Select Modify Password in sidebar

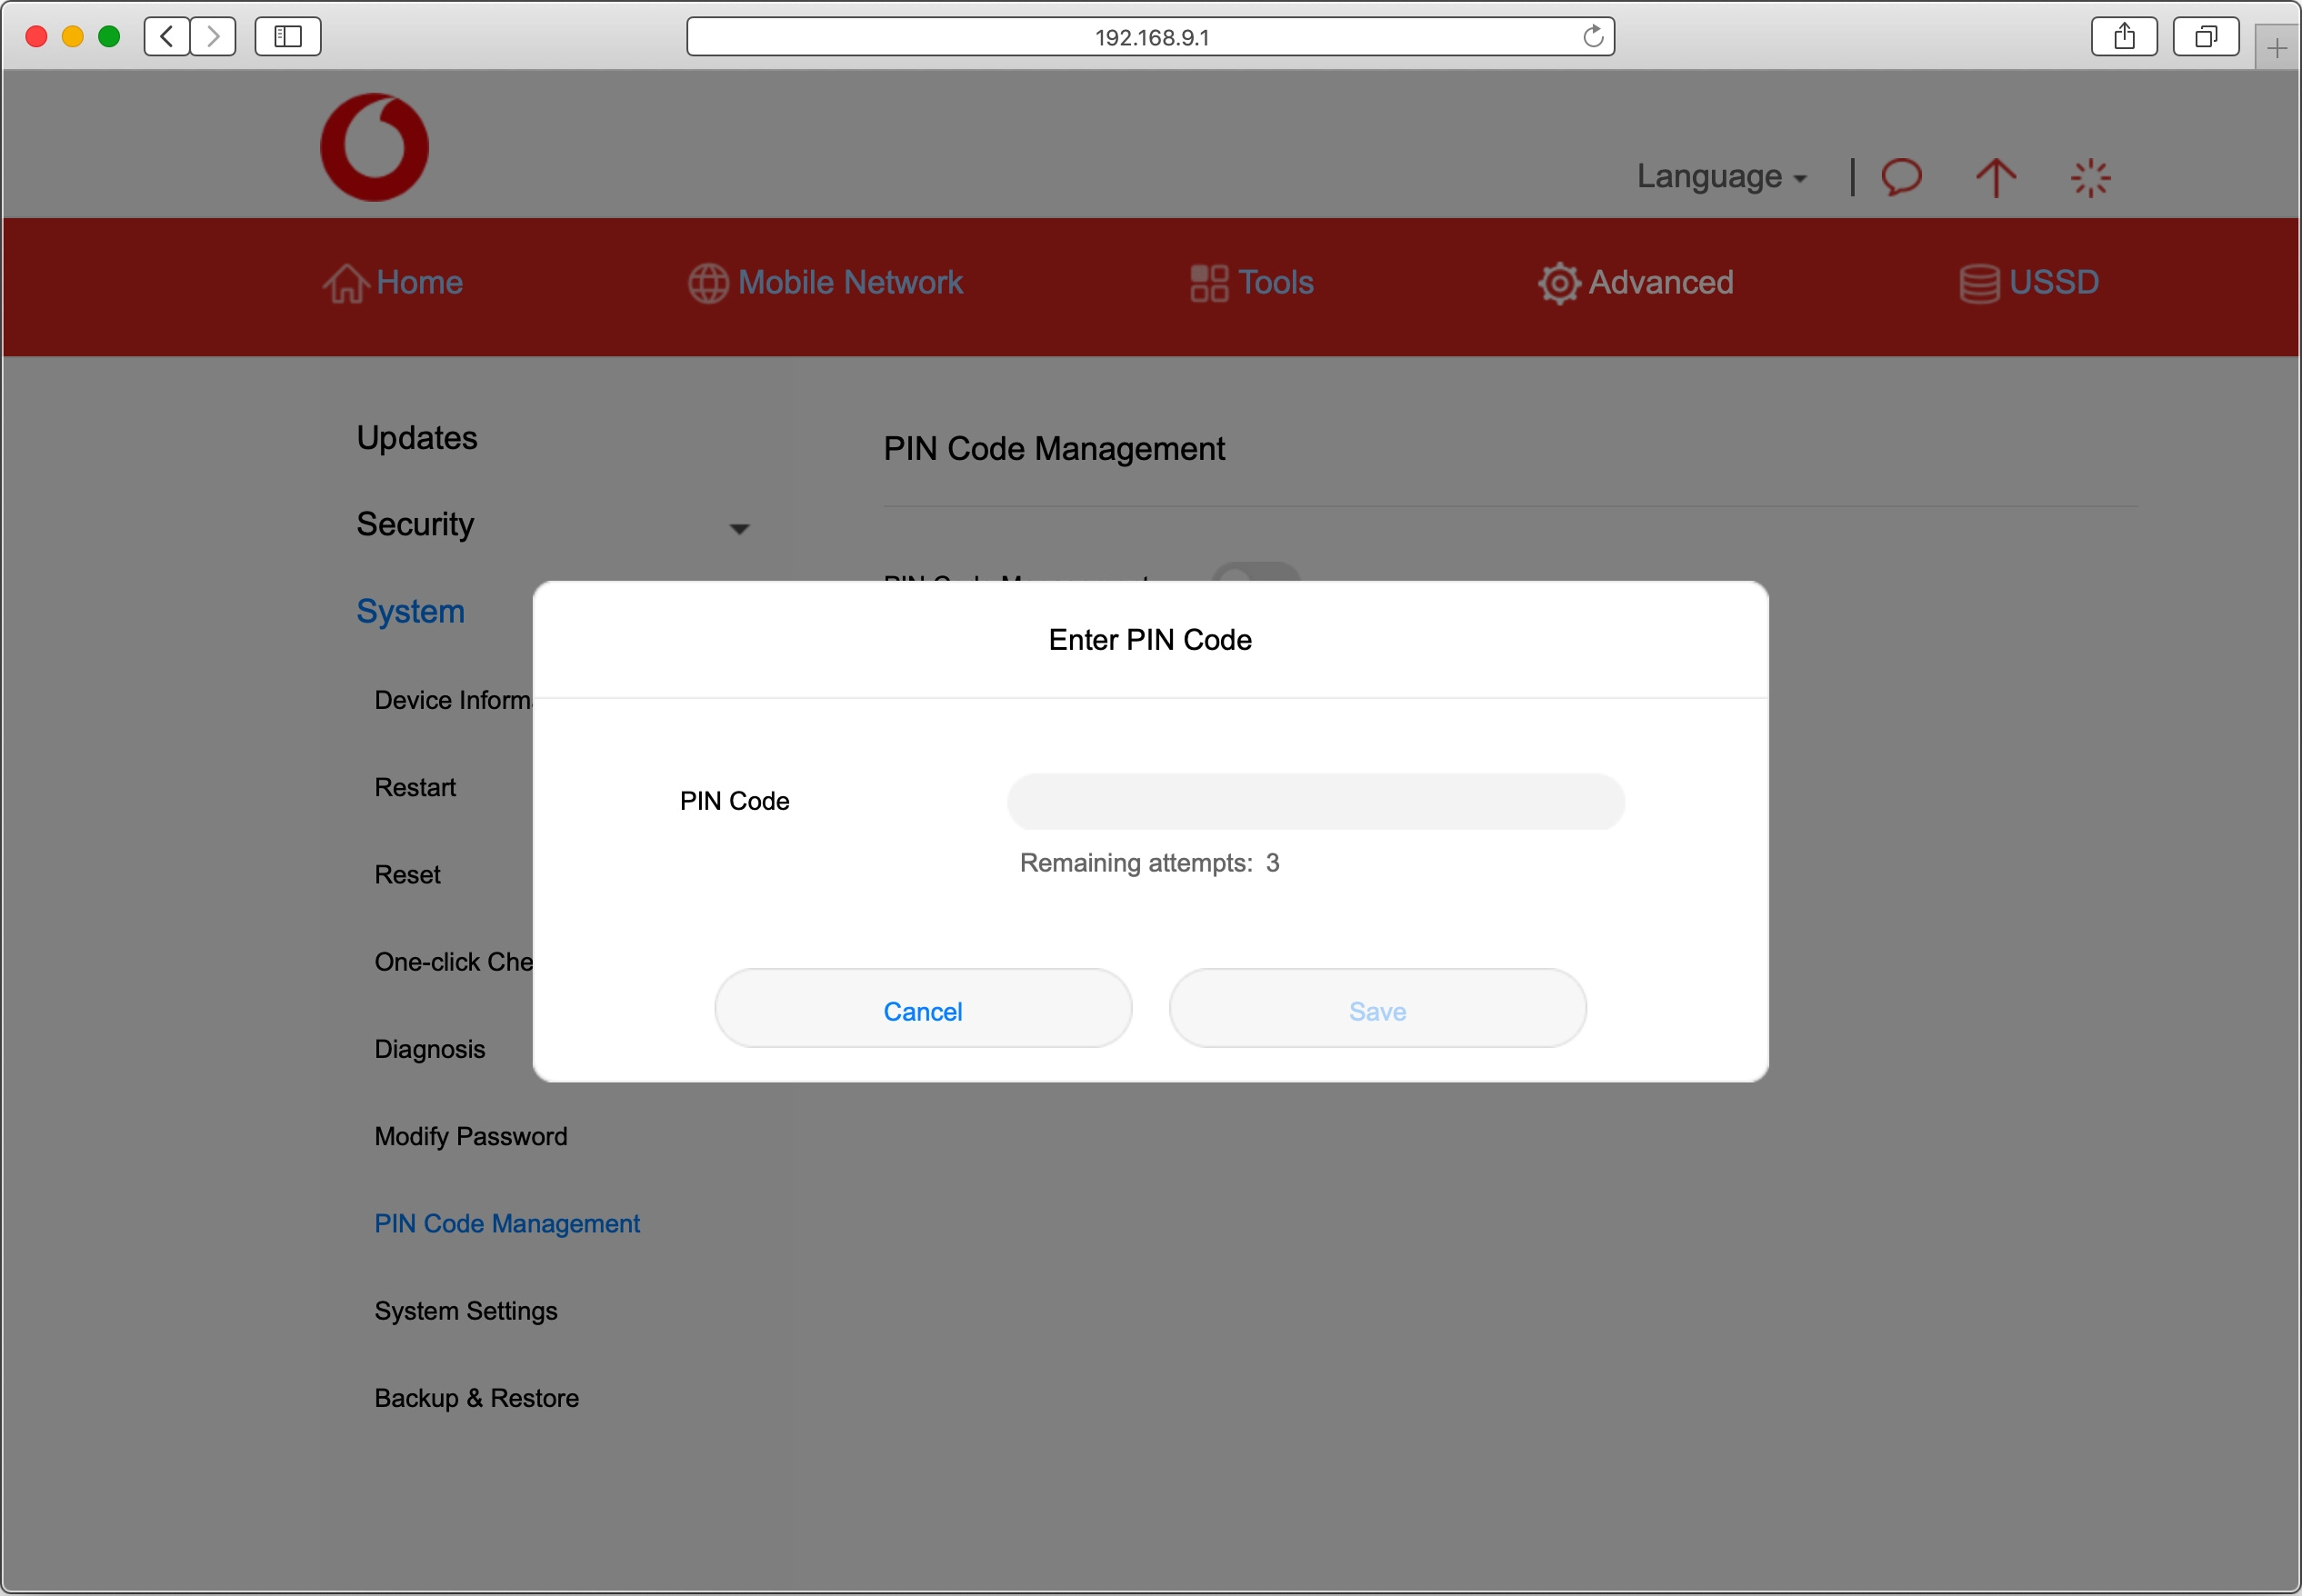(470, 1136)
